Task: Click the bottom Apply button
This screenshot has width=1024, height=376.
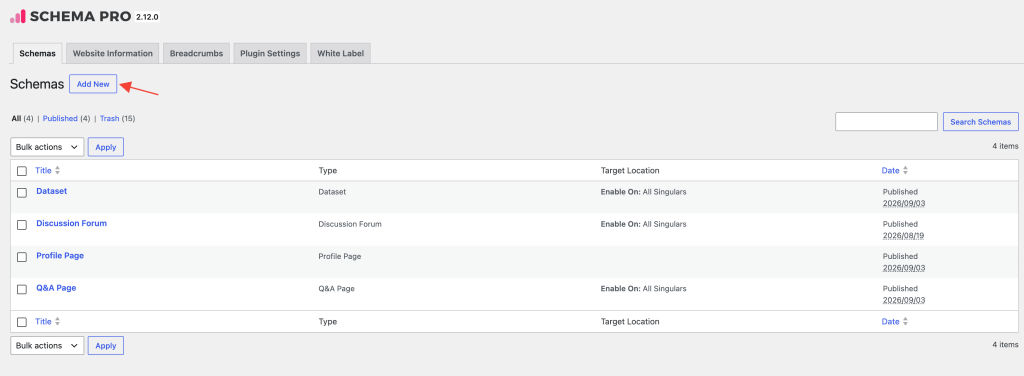Action: (106, 345)
